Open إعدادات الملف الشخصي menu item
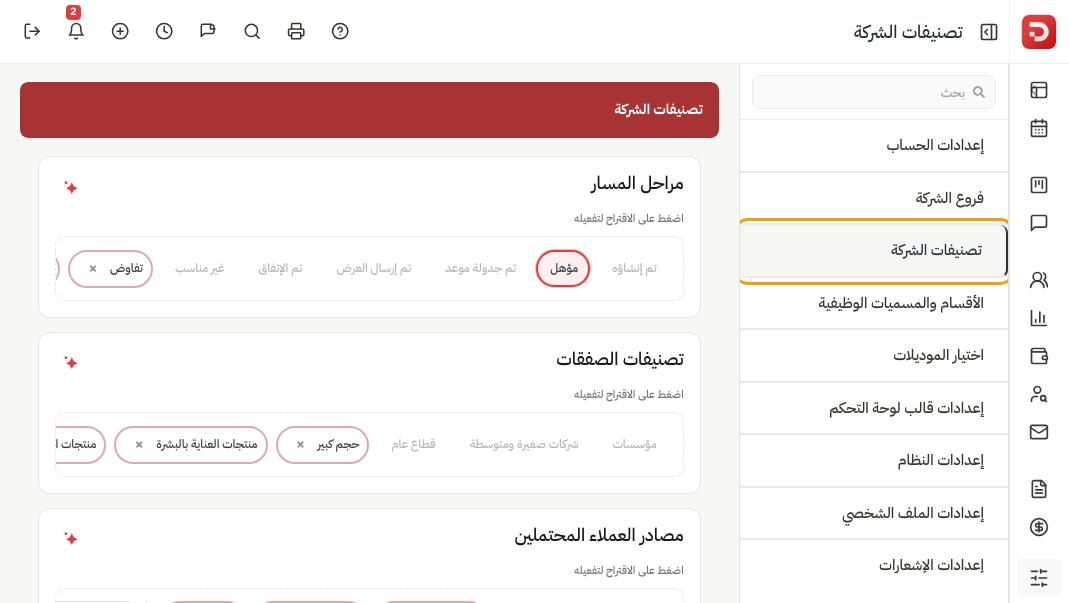1069x603 pixels. pos(873,513)
